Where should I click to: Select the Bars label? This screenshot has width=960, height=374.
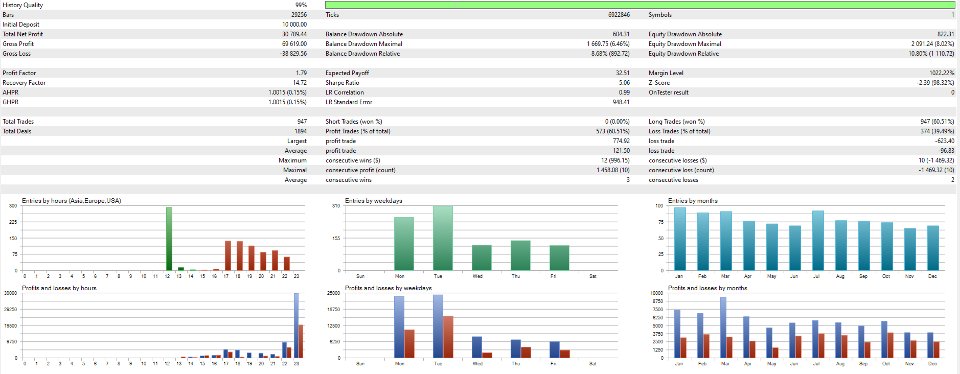pos(8,14)
